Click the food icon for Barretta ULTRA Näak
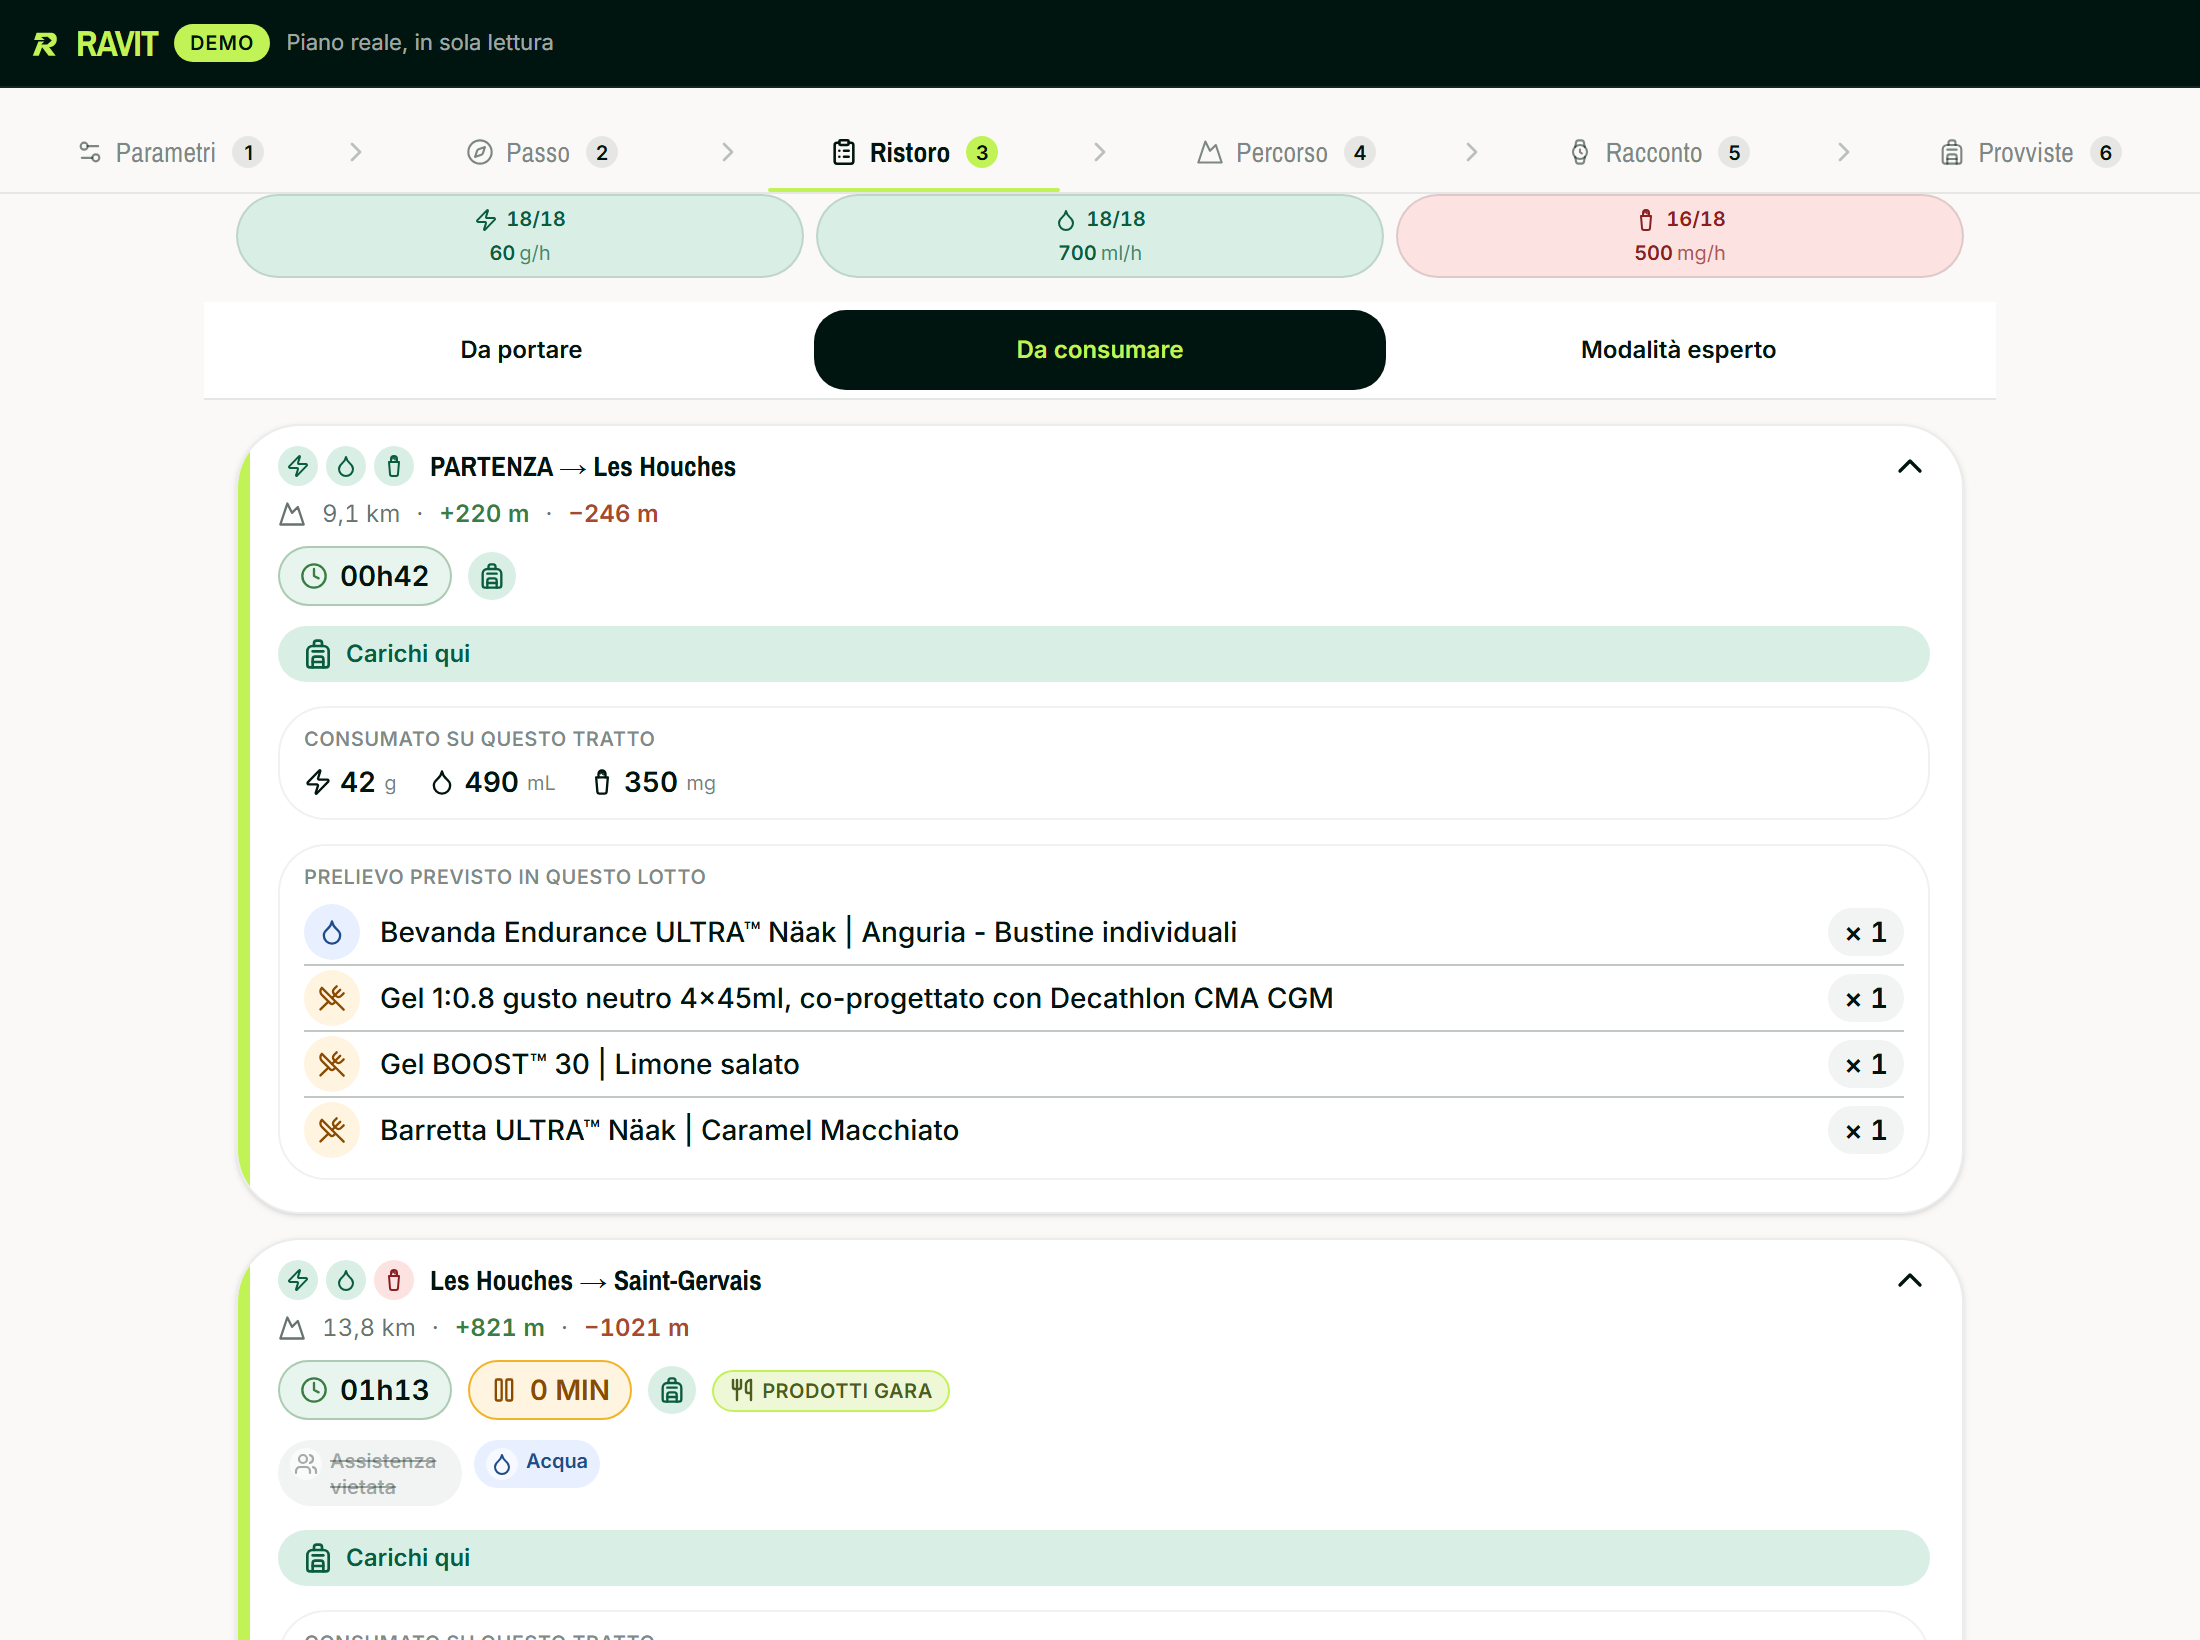Image resolution: width=2200 pixels, height=1640 pixels. [x=332, y=1131]
